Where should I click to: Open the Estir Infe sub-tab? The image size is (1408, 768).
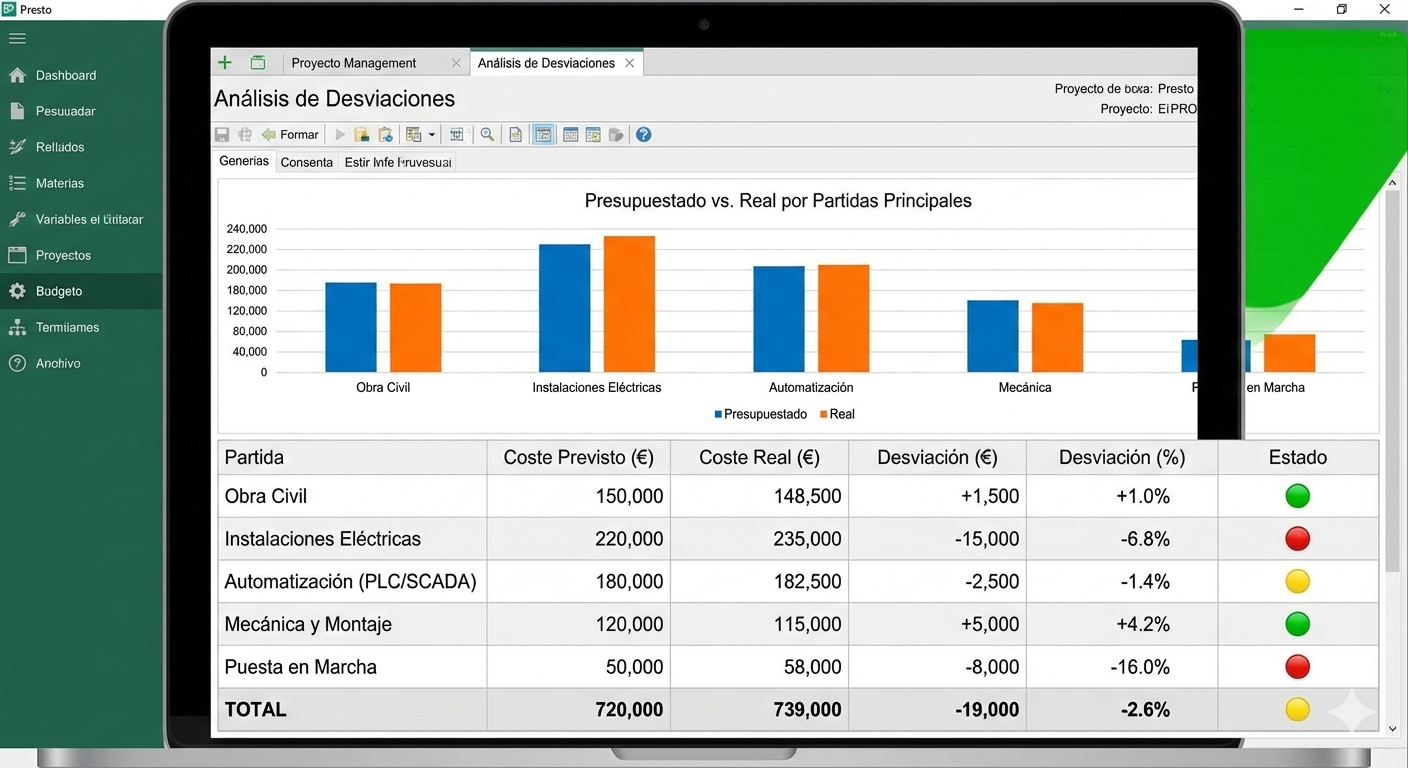[x=398, y=162]
